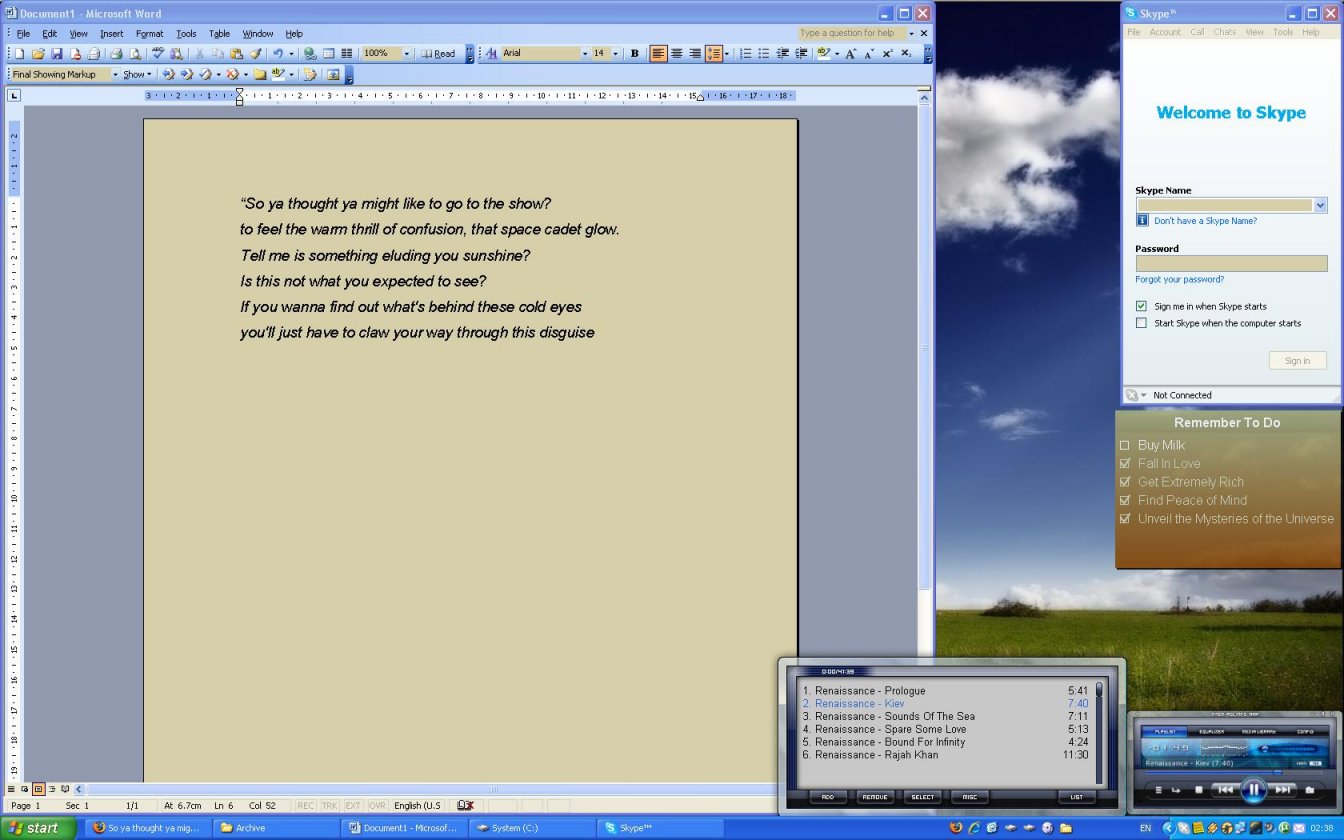Open the Format menu in Word

[149, 34]
